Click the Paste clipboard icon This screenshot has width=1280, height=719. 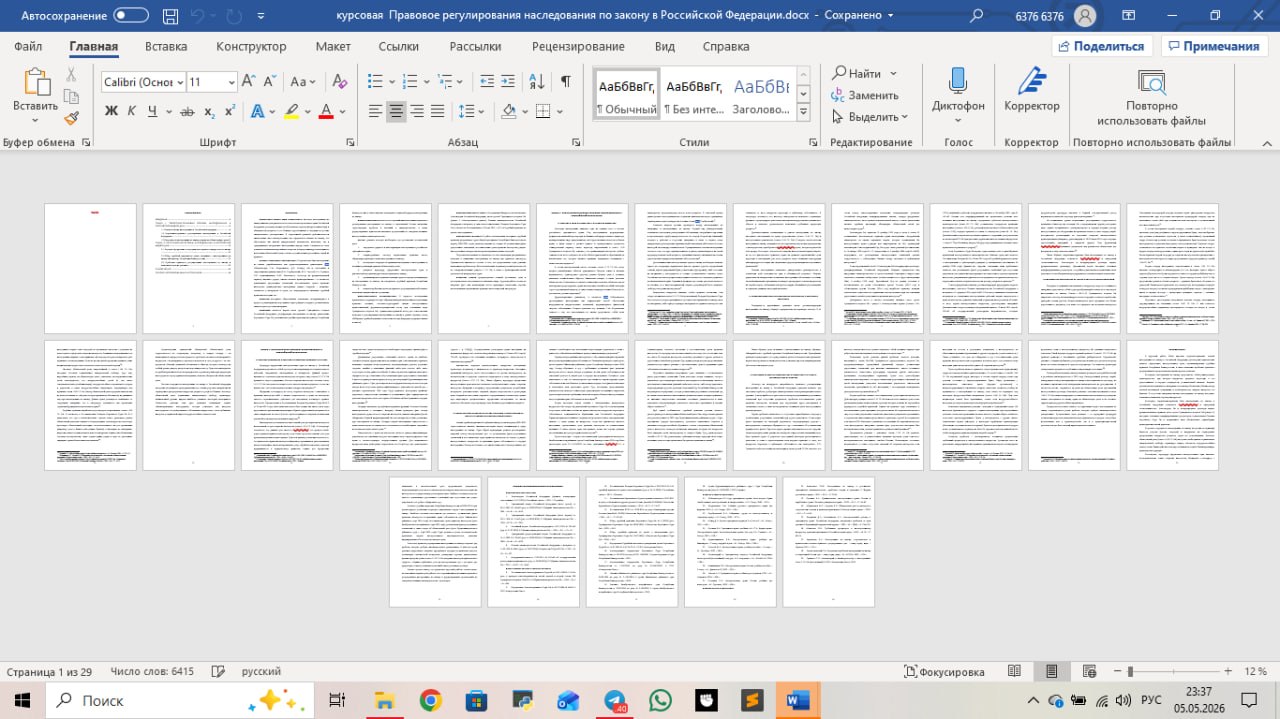36,82
